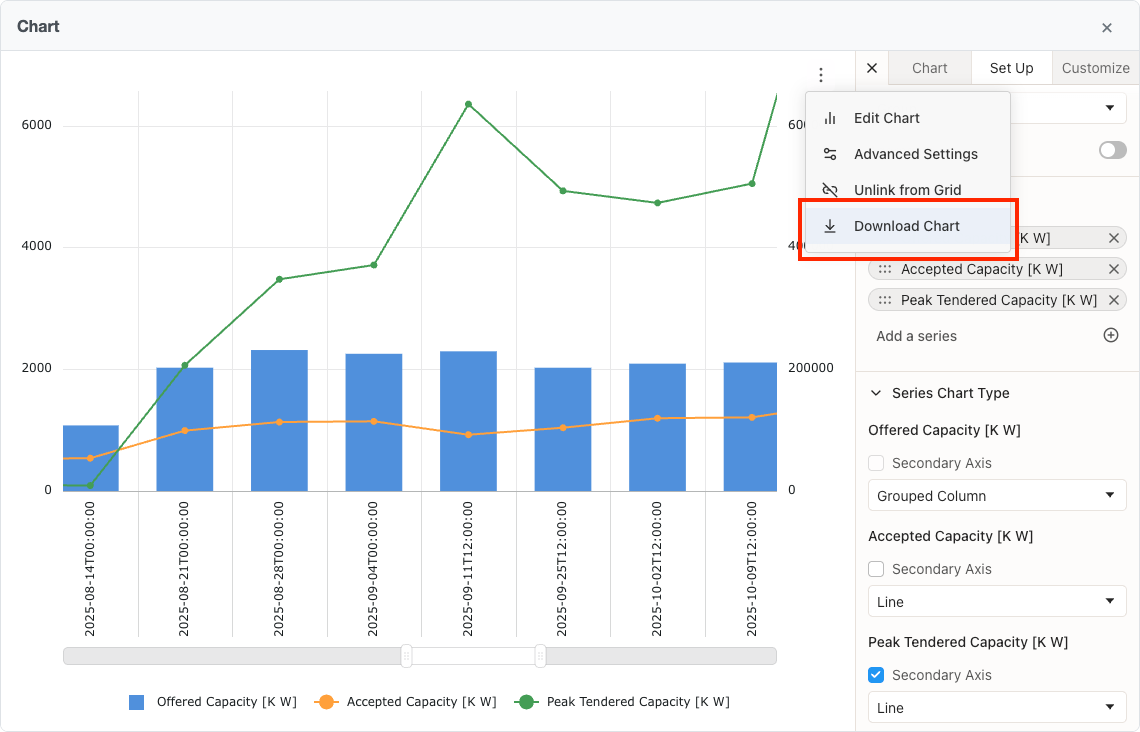Image resolution: width=1140 pixels, height=732 pixels.
Task: Remove the Peak Tendered Capacity series chip
Action: (x=1113, y=300)
